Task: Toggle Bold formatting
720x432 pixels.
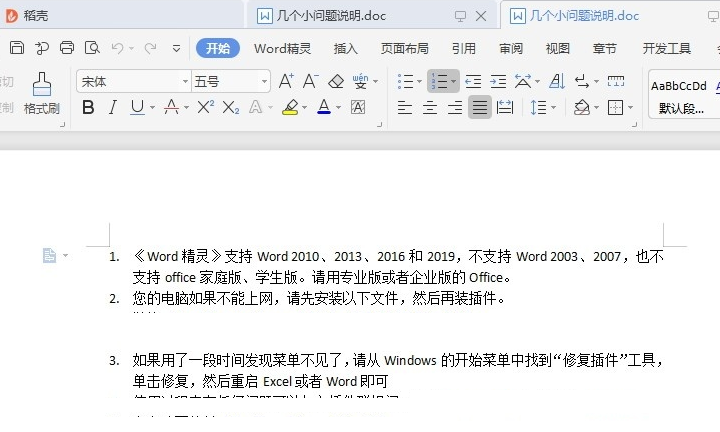Action: (x=88, y=107)
